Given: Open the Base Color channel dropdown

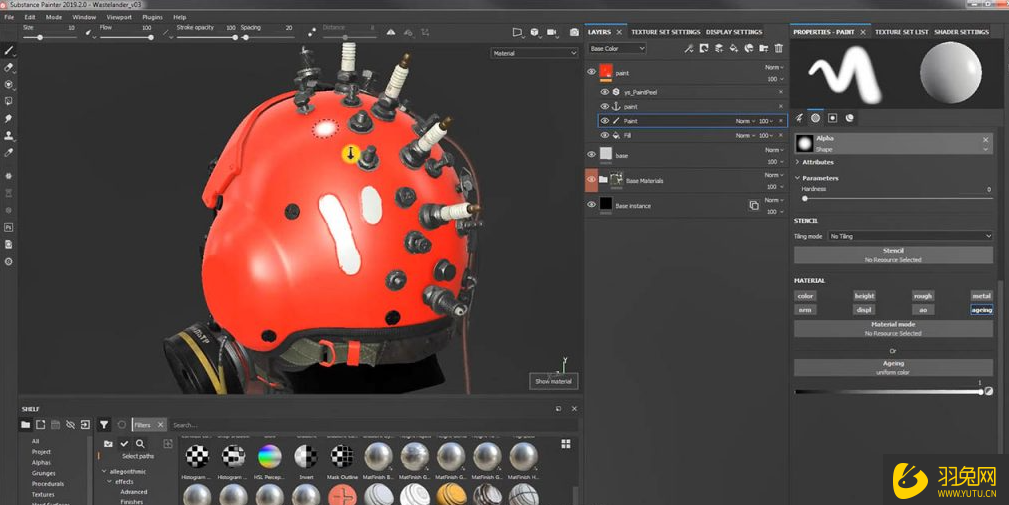Looking at the screenshot, I should (617, 48).
